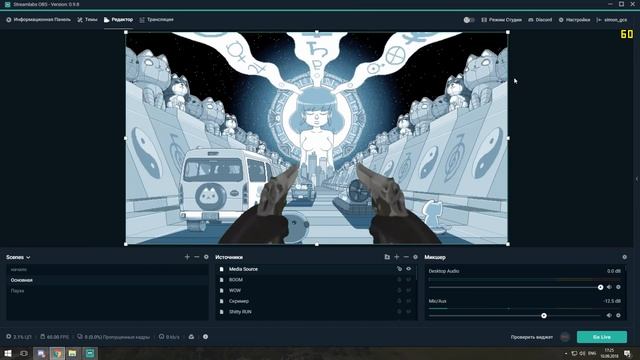The image size is (640, 360).
Task: Select the Media Source row
Action: coord(316,269)
